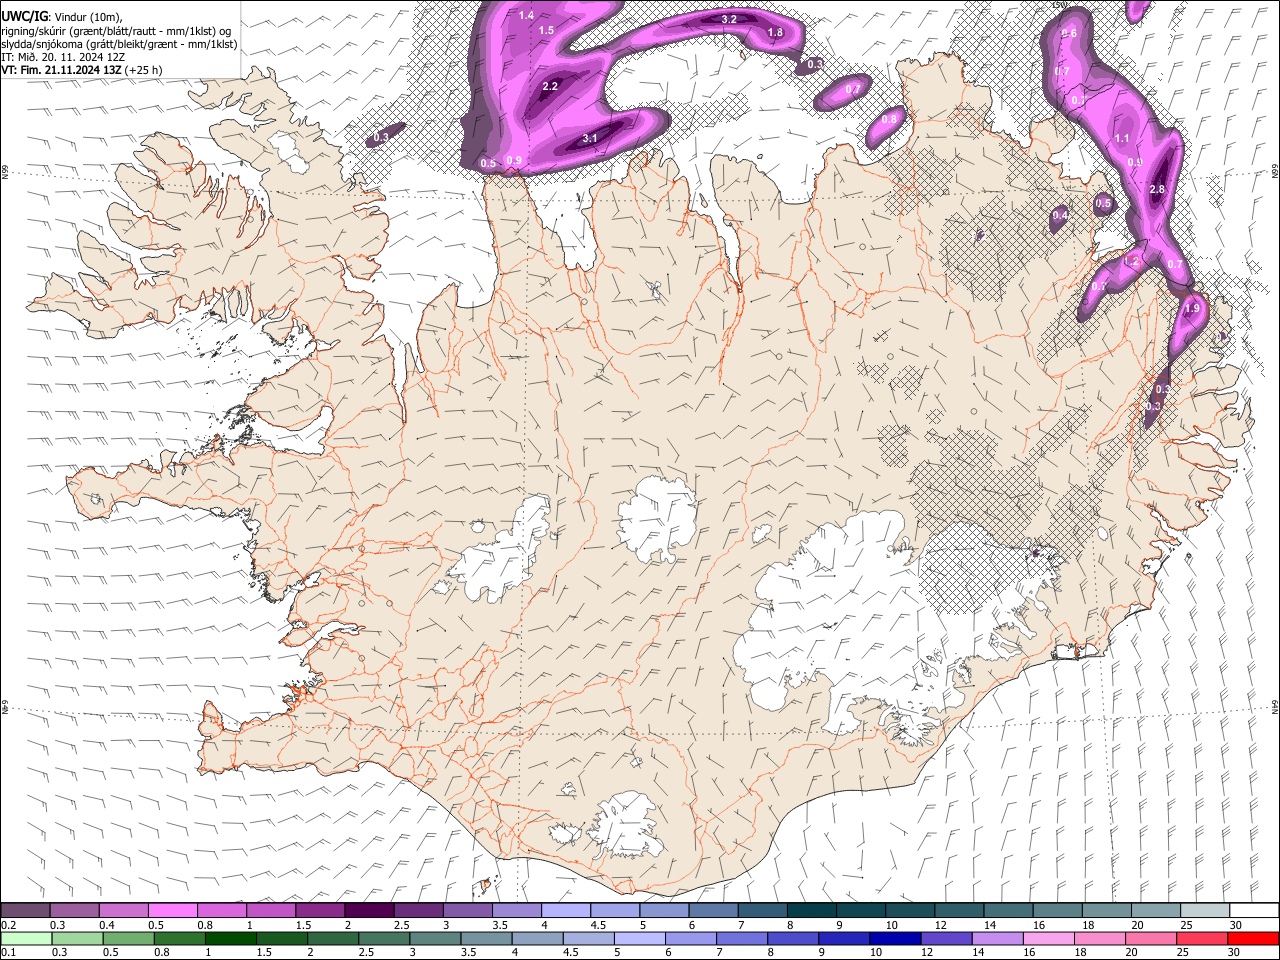Click the white snow swatch labeled 30
1280x960 pixels.
coord(1253,910)
